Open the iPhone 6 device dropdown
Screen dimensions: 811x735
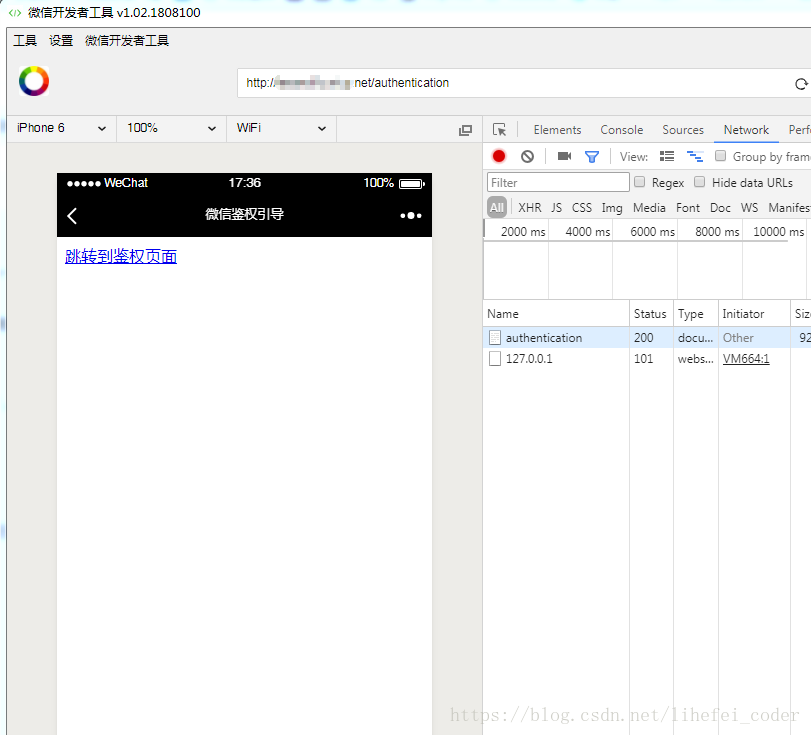tap(61, 128)
